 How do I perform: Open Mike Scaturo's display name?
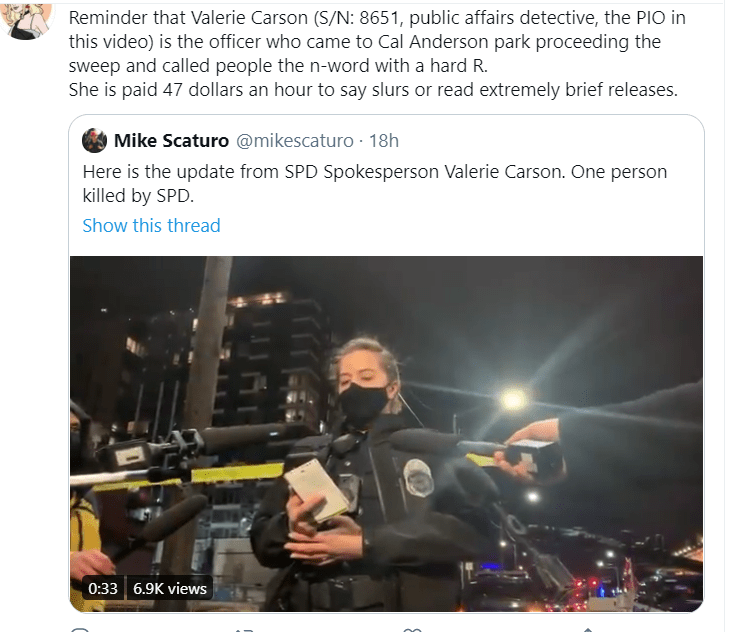click(171, 140)
